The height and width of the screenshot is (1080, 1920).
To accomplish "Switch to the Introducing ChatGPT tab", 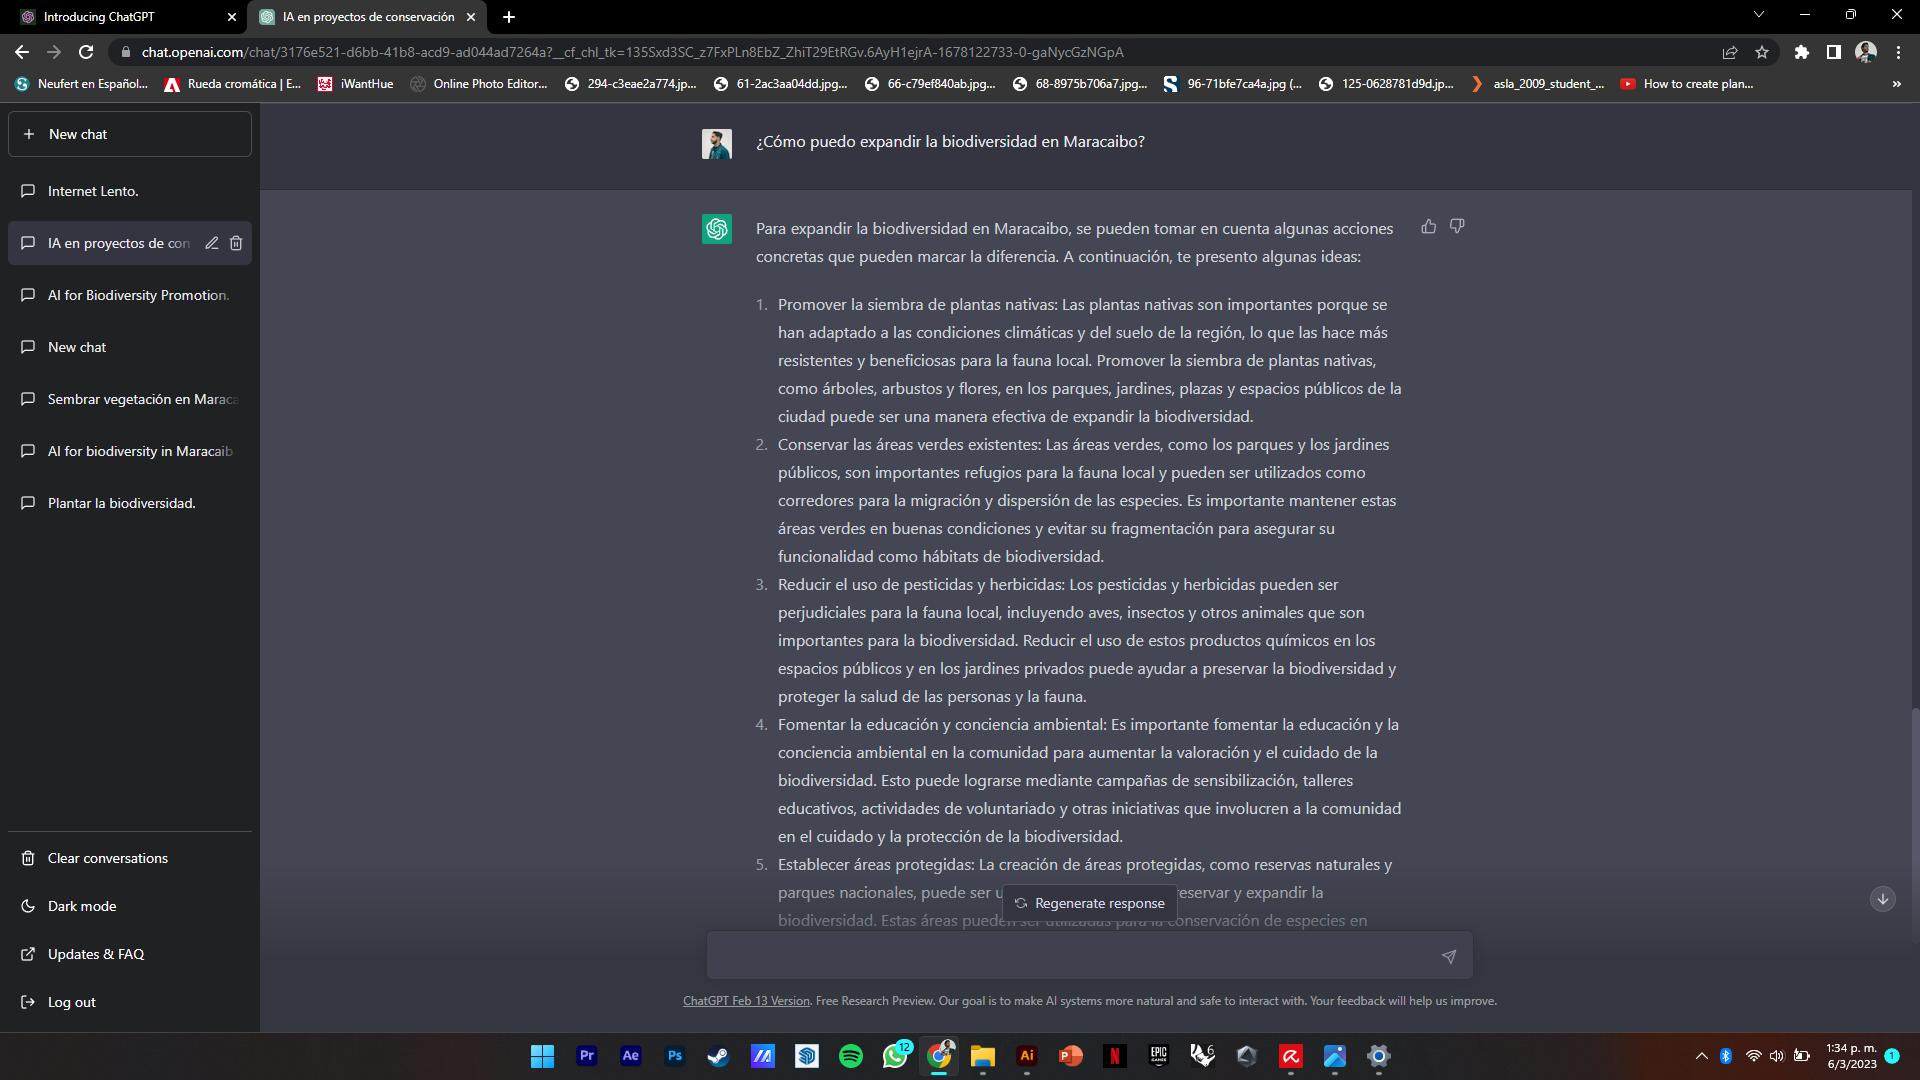I will (124, 17).
